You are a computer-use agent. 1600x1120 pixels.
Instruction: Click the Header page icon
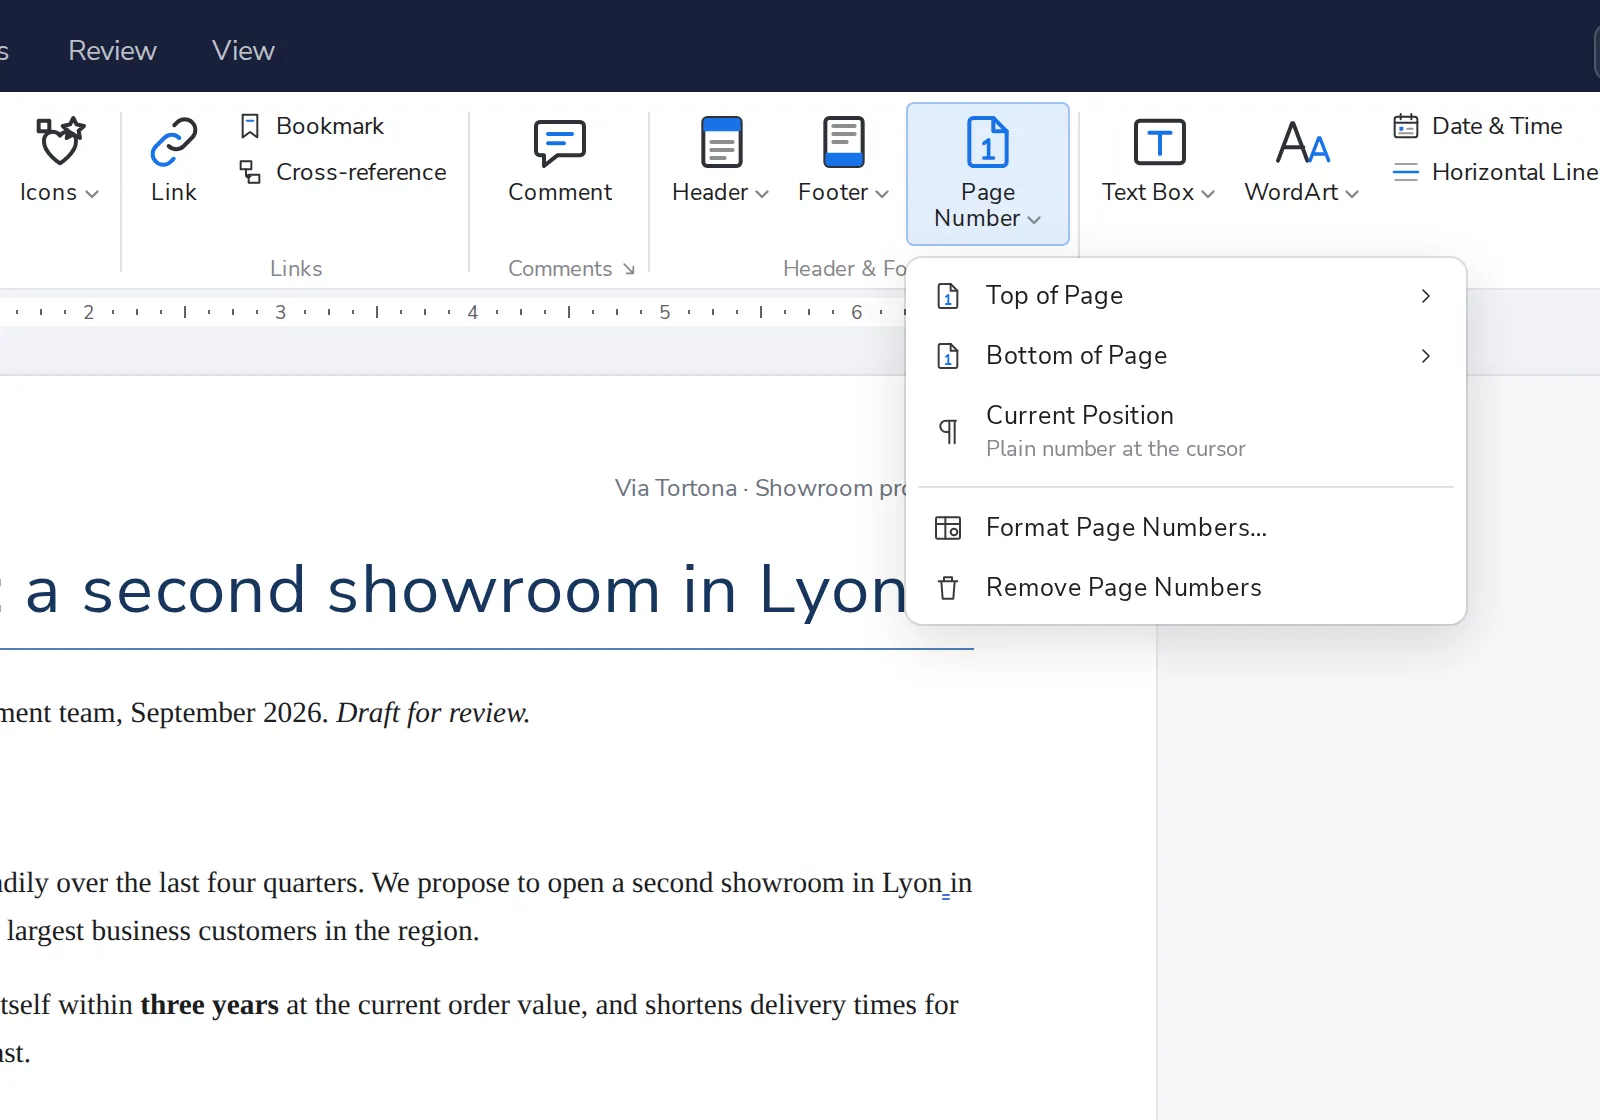click(721, 142)
